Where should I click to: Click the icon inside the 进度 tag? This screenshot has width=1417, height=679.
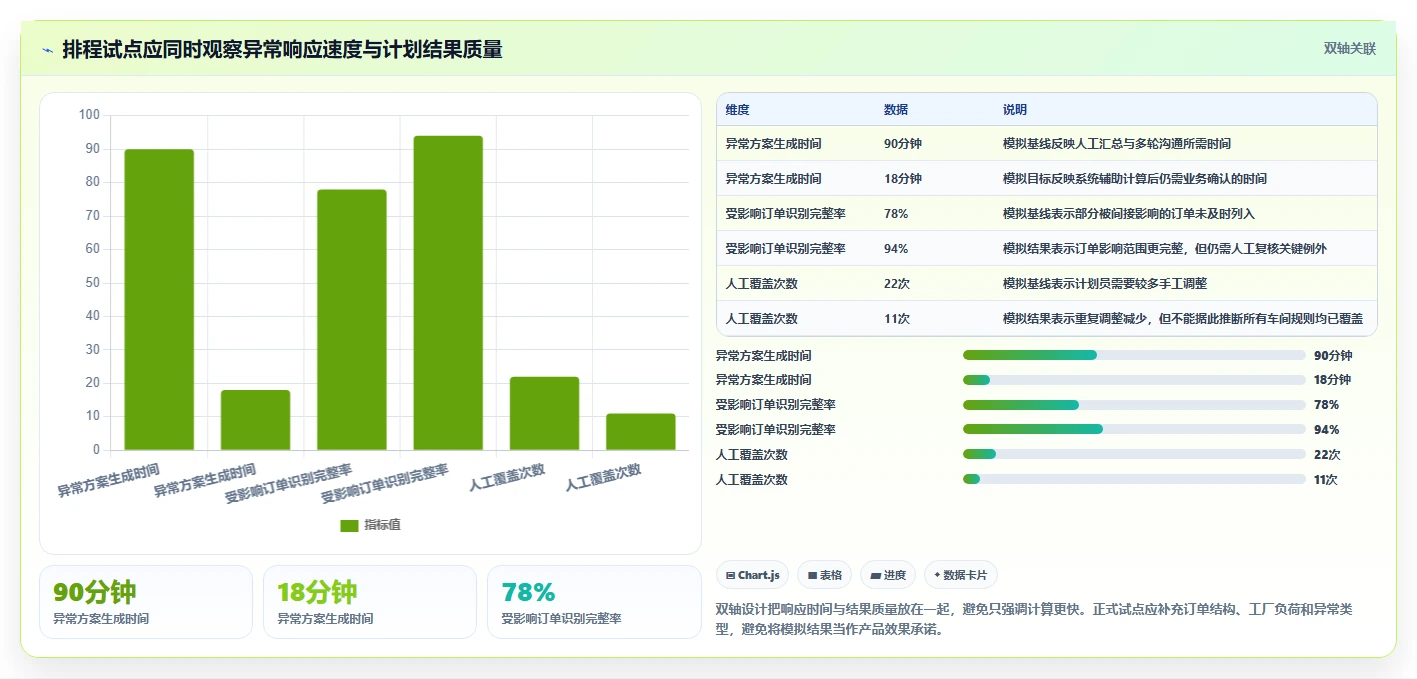[x=876, y=575]
